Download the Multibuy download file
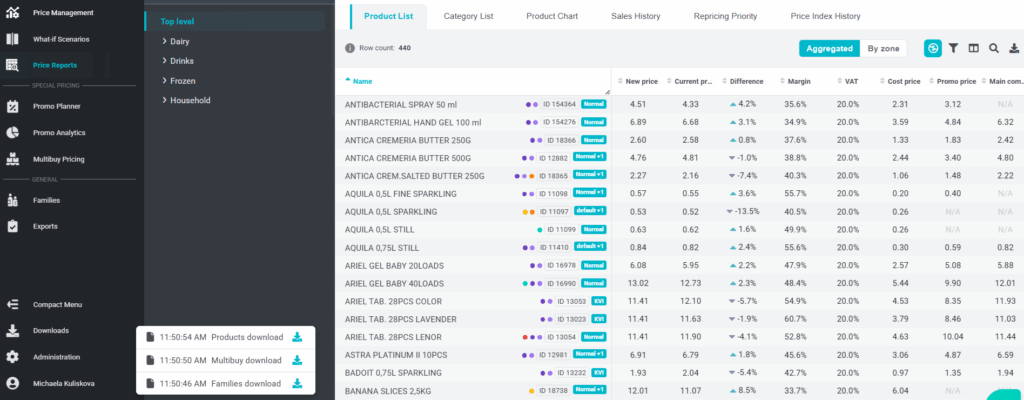The height and width of the screenshot is (400, 1024). [x=297, y=360]
